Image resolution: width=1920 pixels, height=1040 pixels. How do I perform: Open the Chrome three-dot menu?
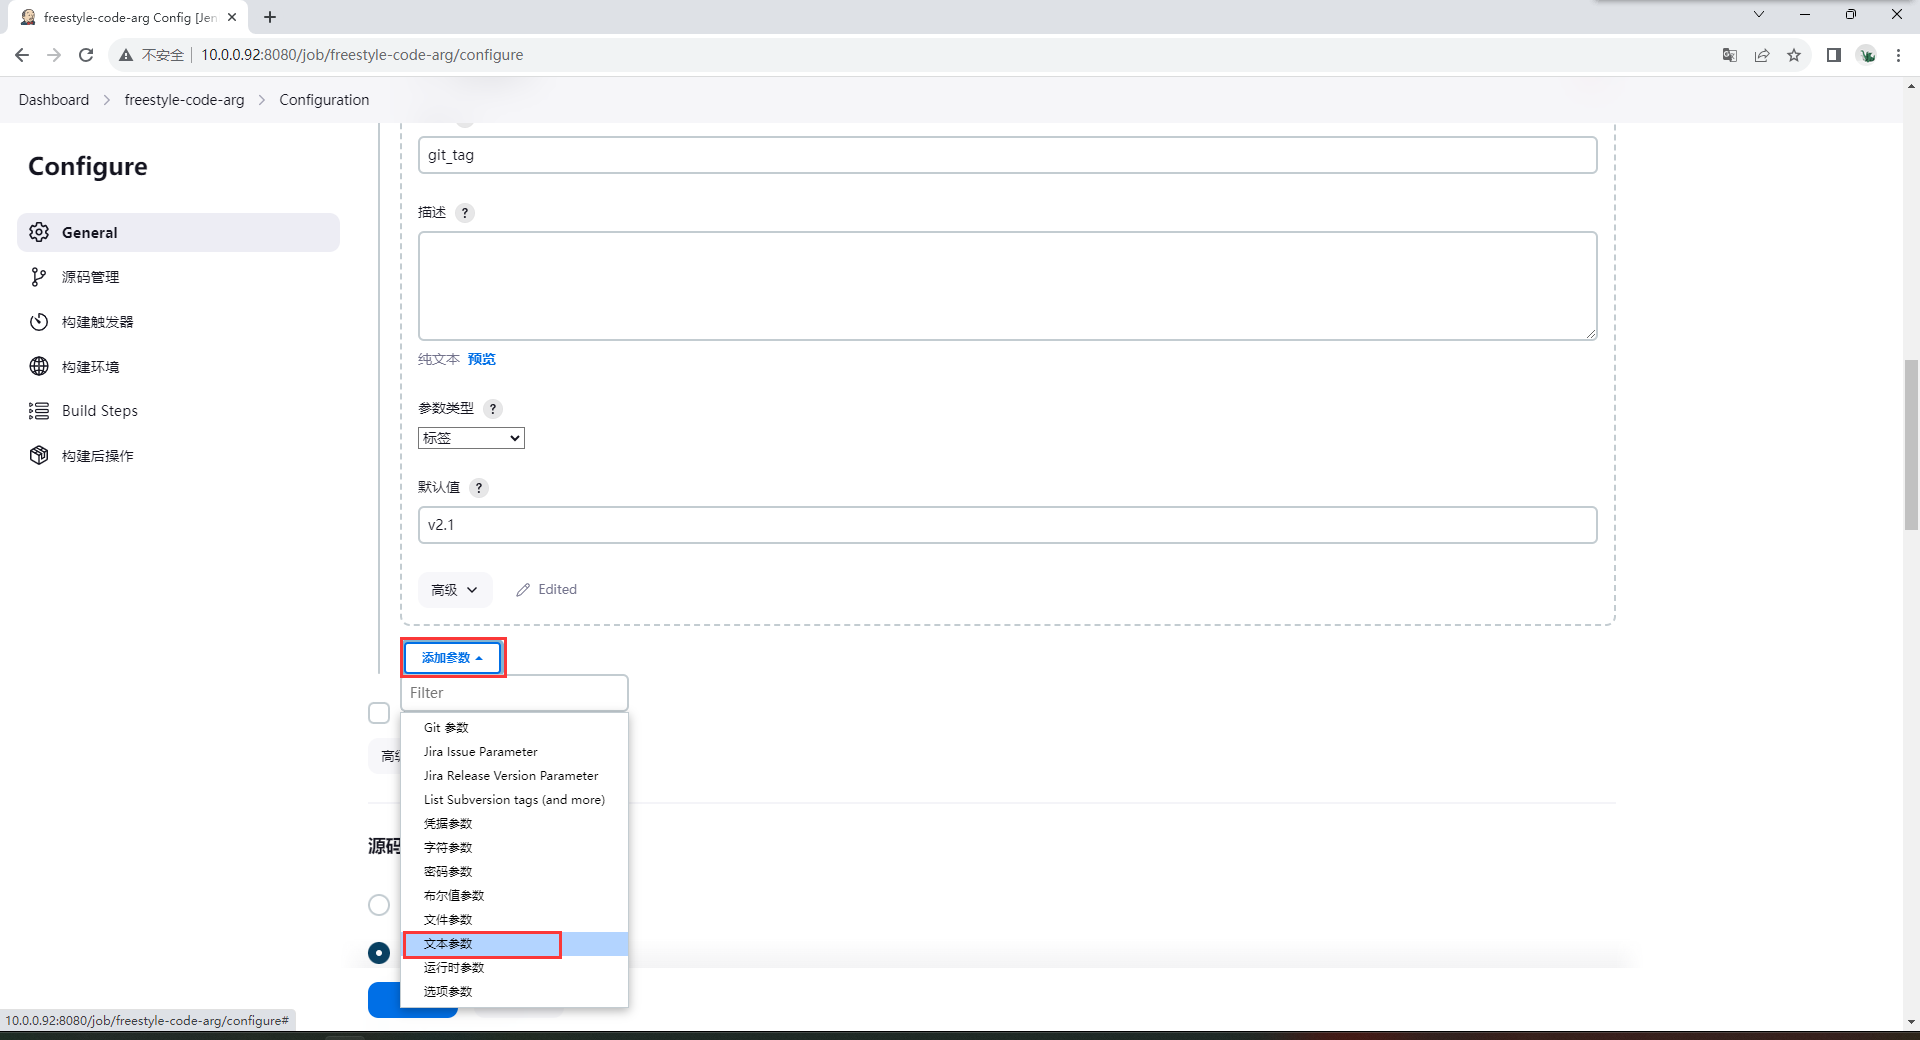tap(1898, 55)
